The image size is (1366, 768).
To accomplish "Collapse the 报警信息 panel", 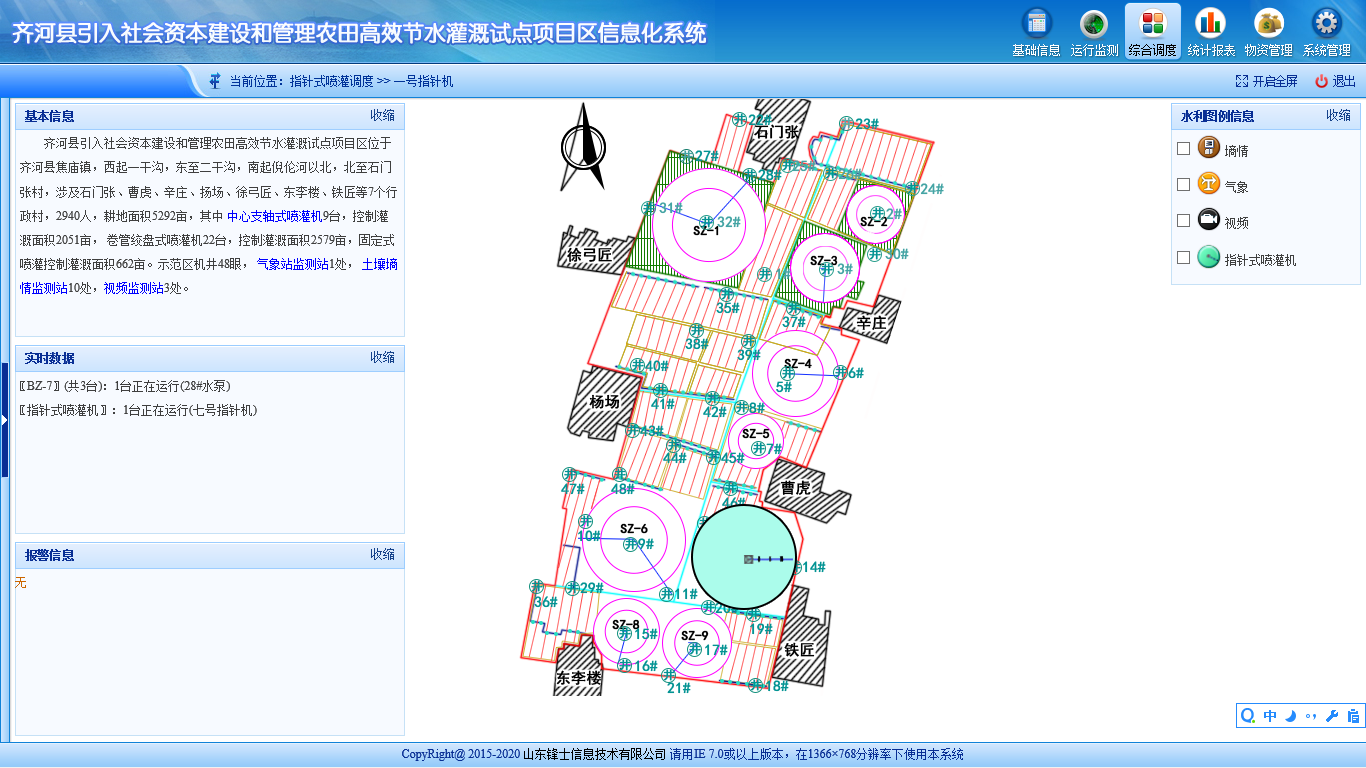I will tap(382, 555).
